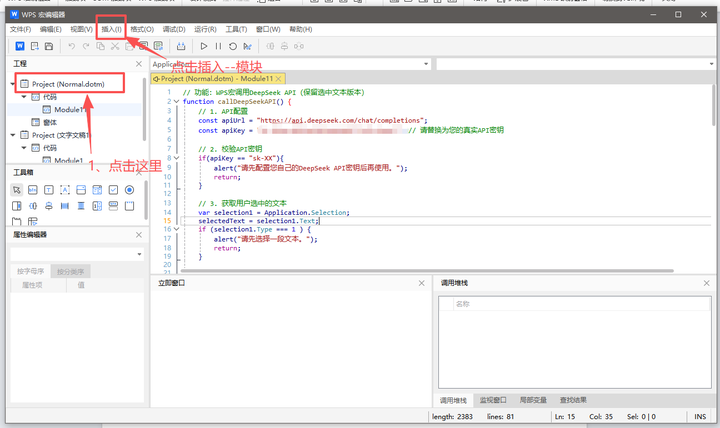Viewport: 720px width, 428px height.
Task: Click the Step Over debug icon
Action: [x=284, y=46]
